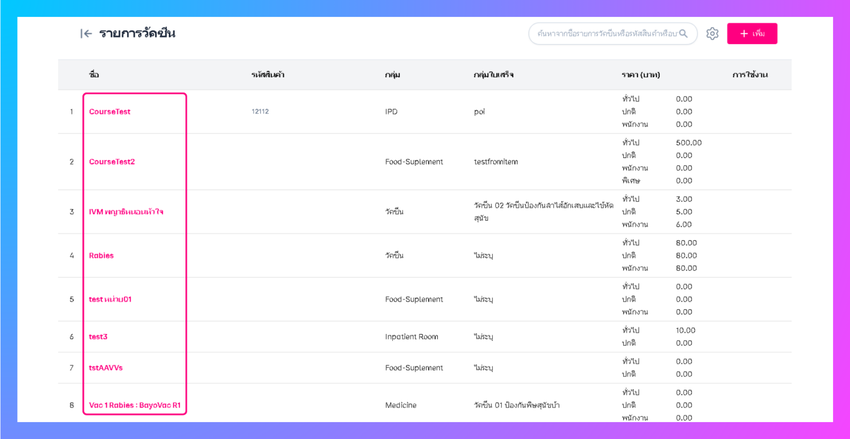Click the pink add (+) button

point(751,34)
